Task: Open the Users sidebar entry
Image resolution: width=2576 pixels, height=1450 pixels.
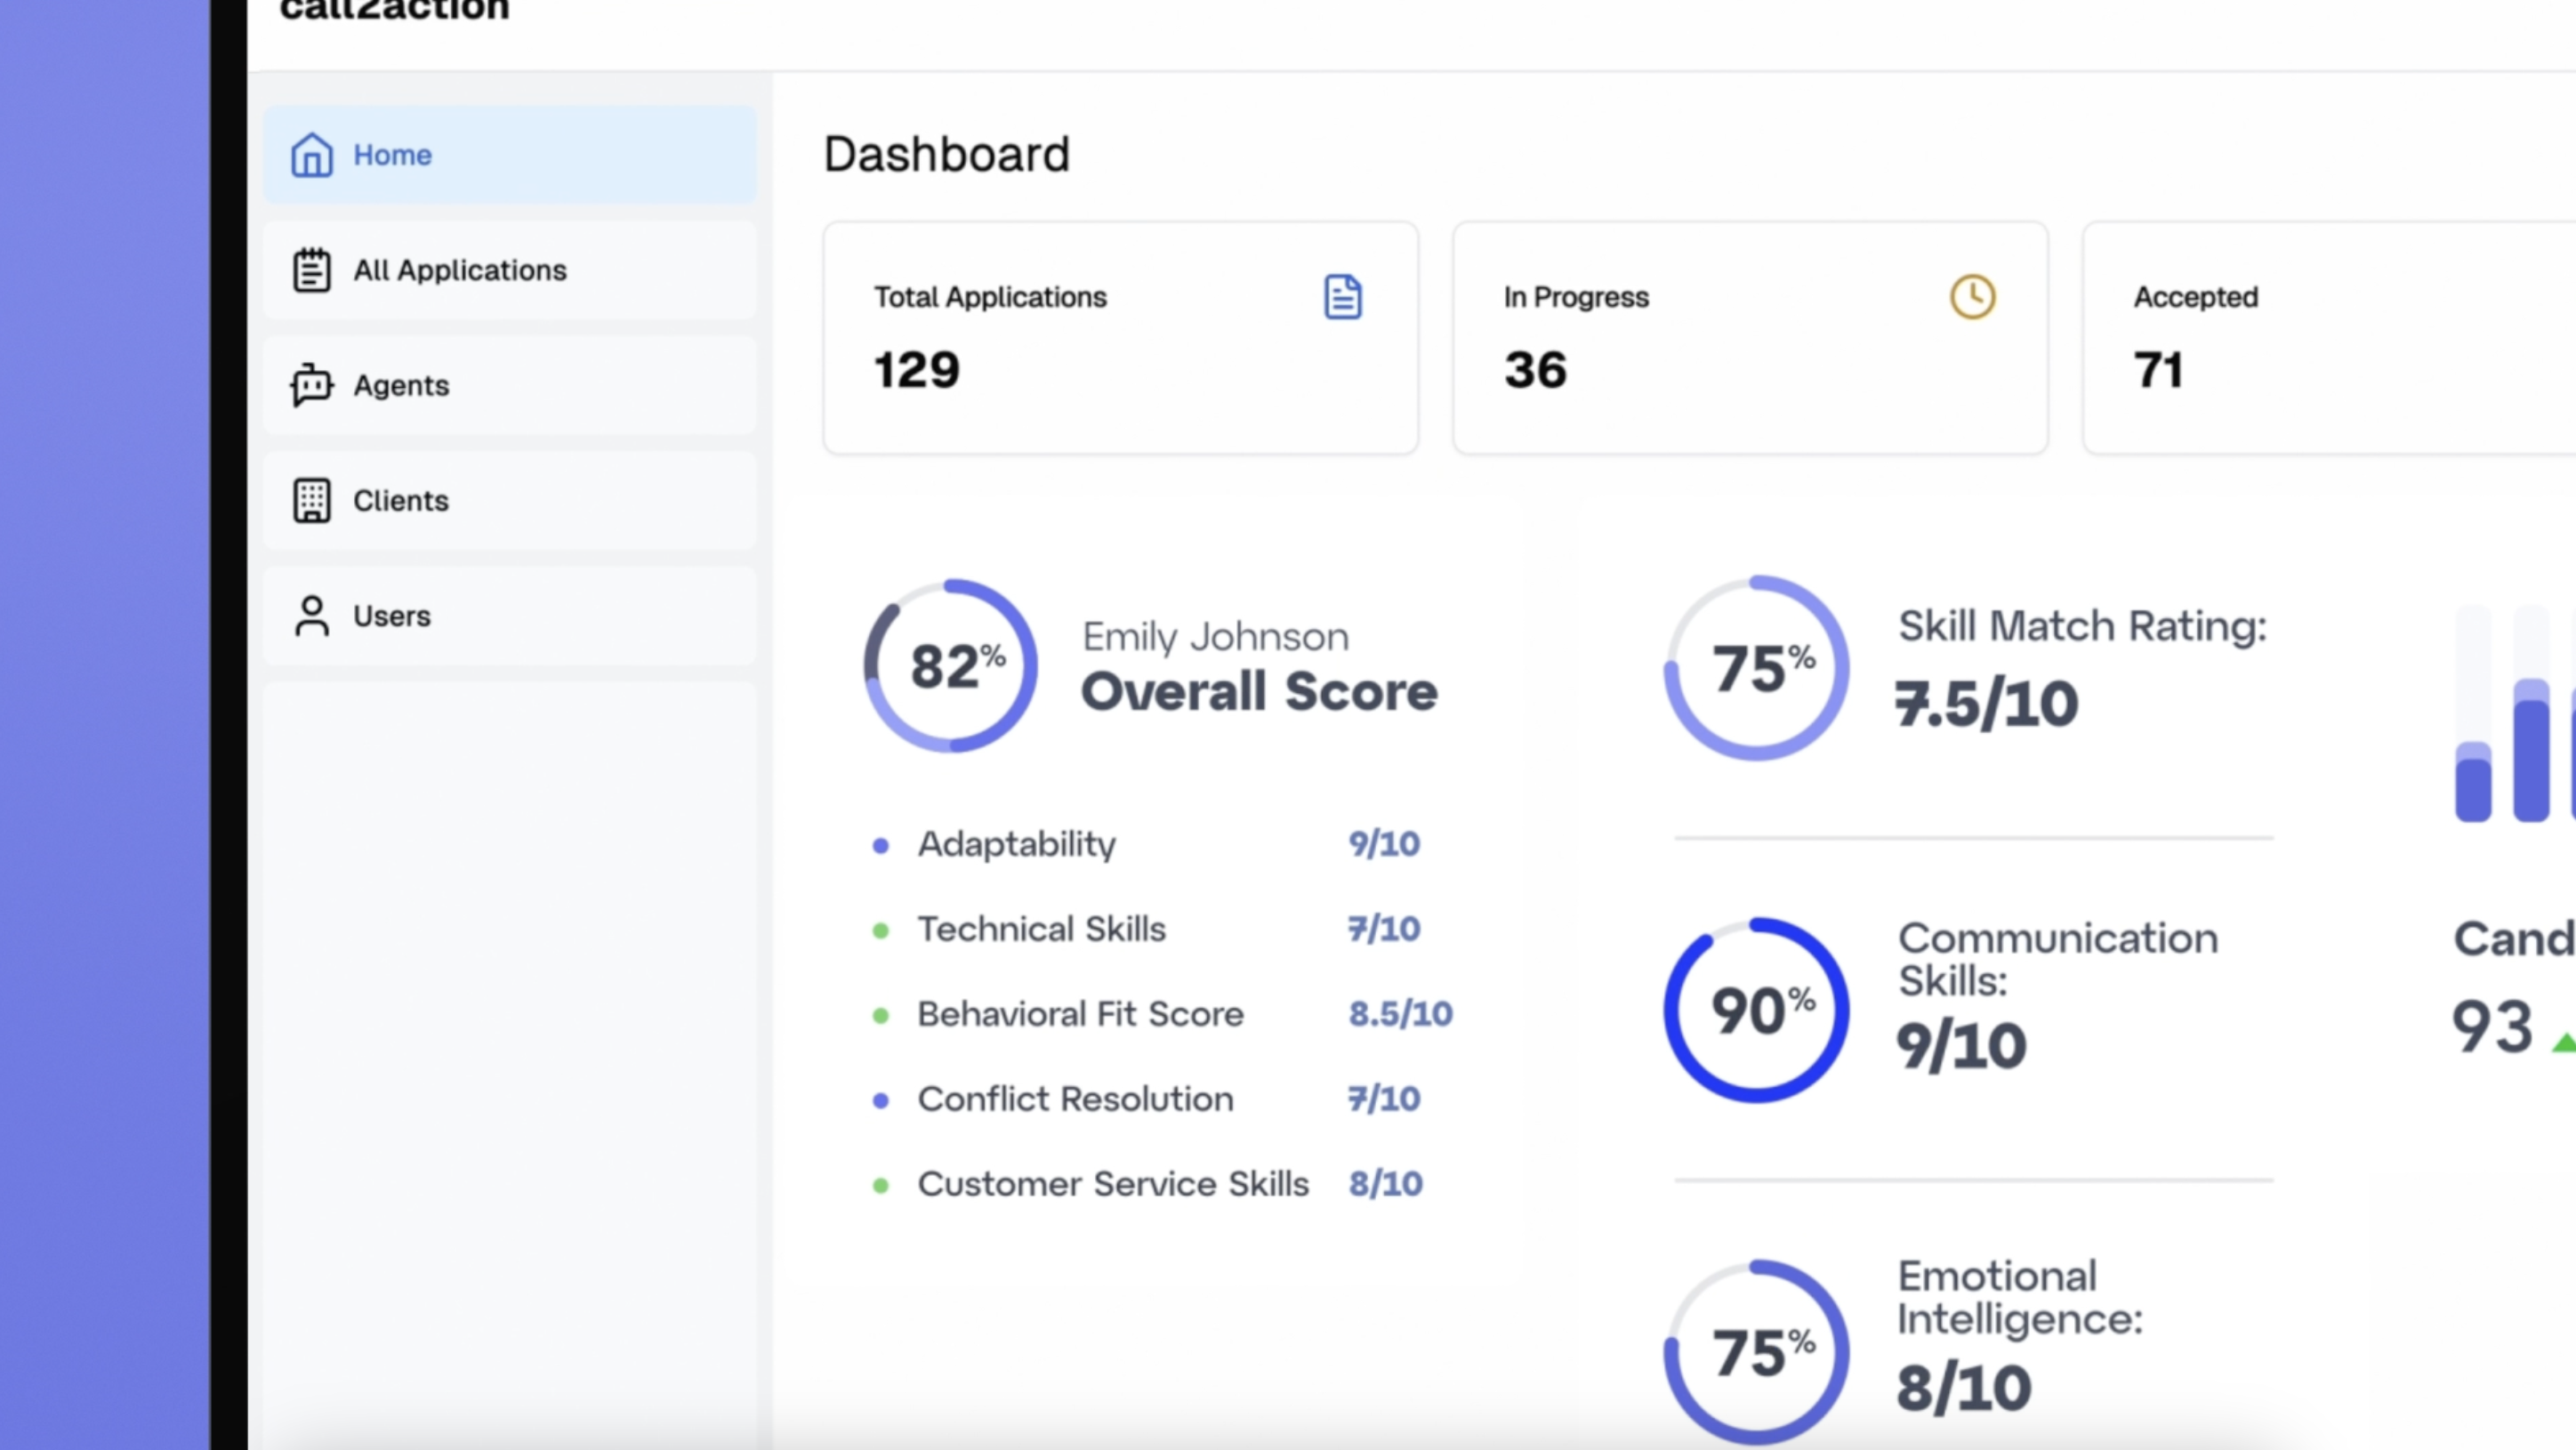Action: (x=391, y=616)
